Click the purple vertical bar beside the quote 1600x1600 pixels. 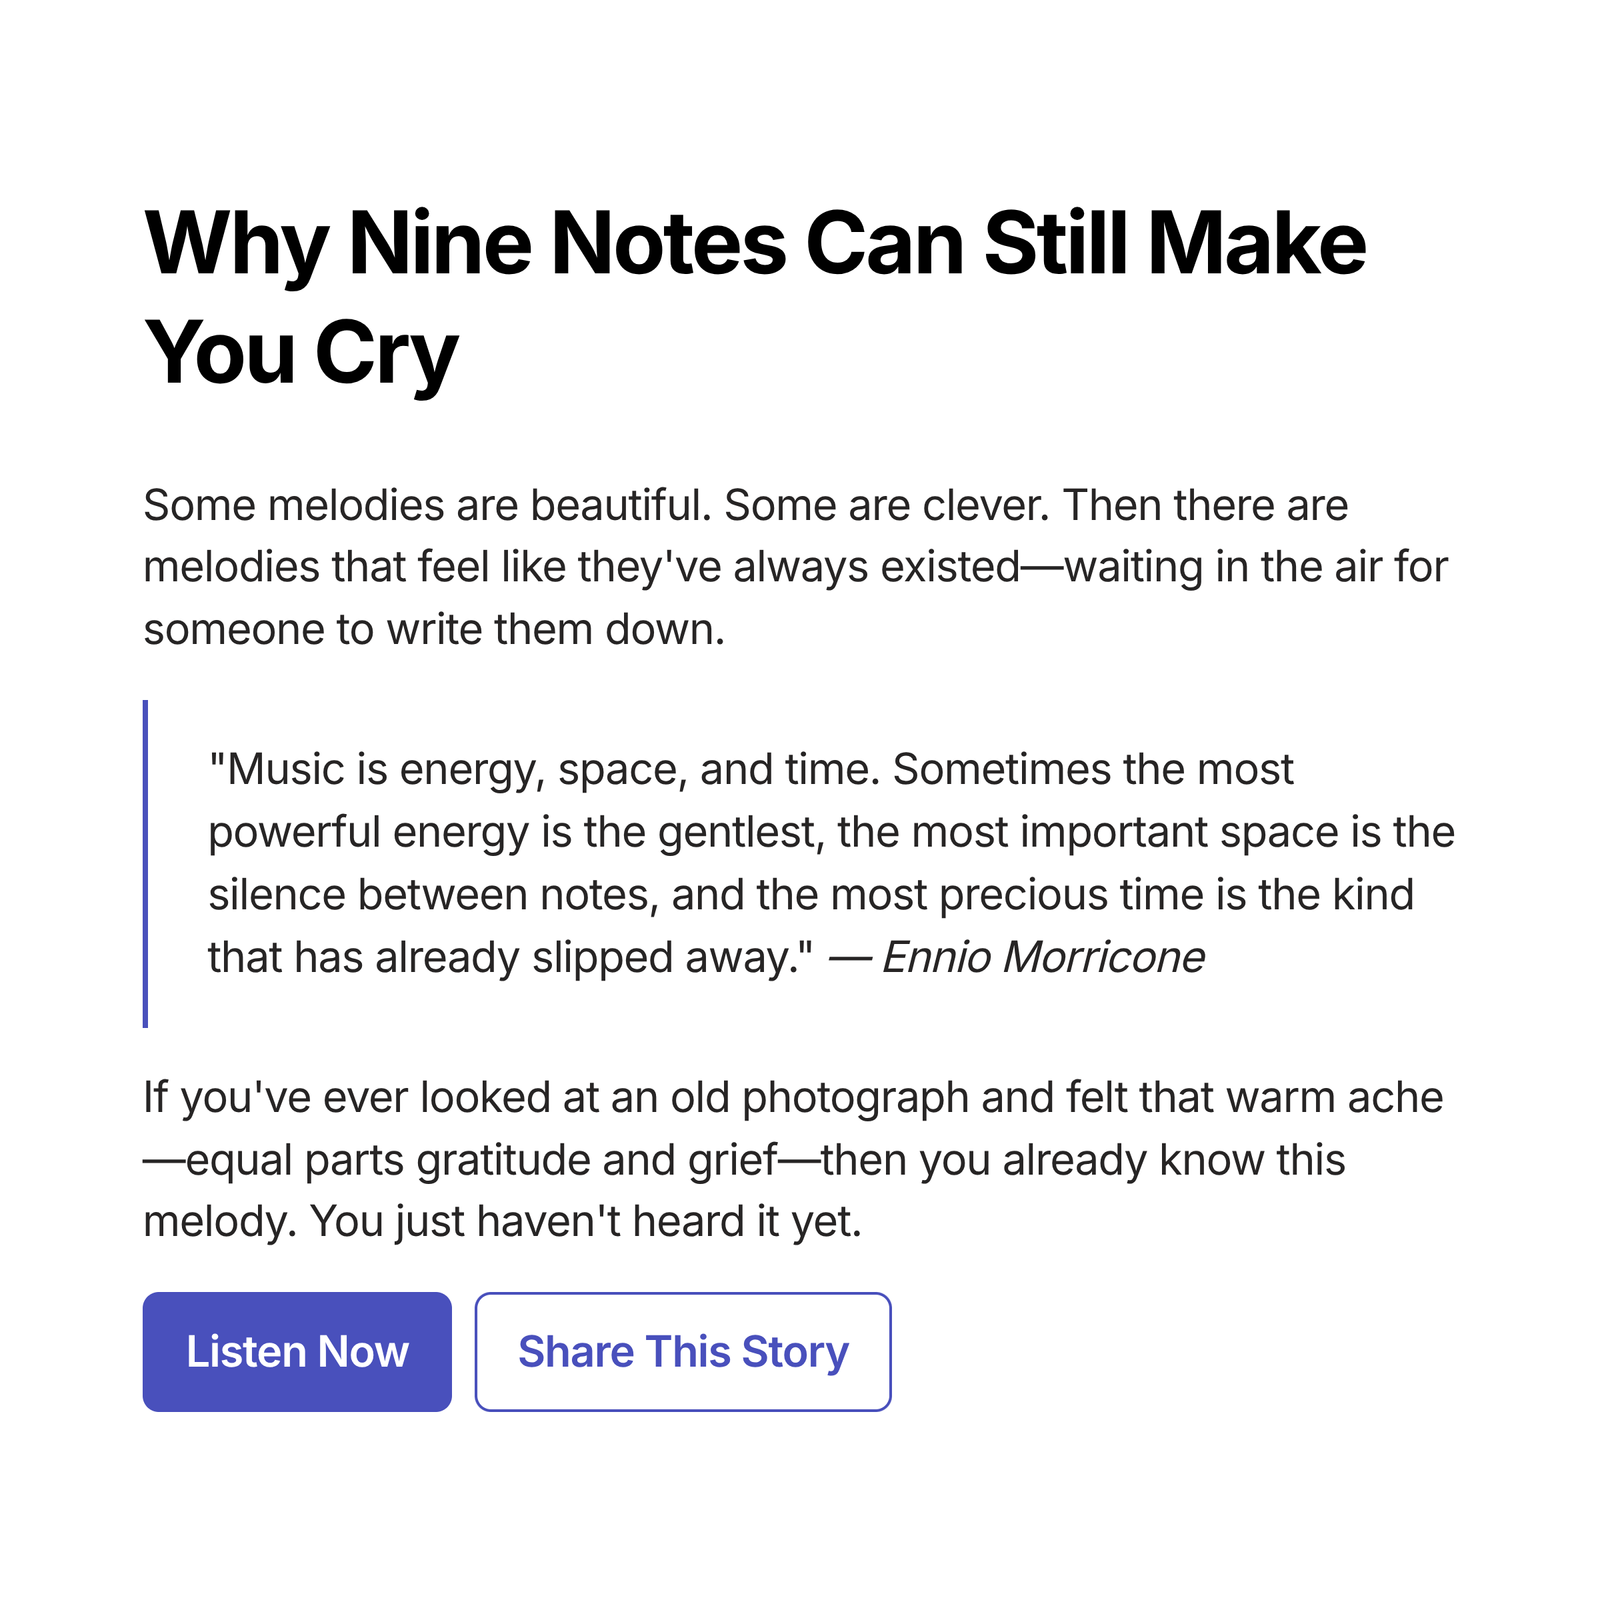coord(146,863)
